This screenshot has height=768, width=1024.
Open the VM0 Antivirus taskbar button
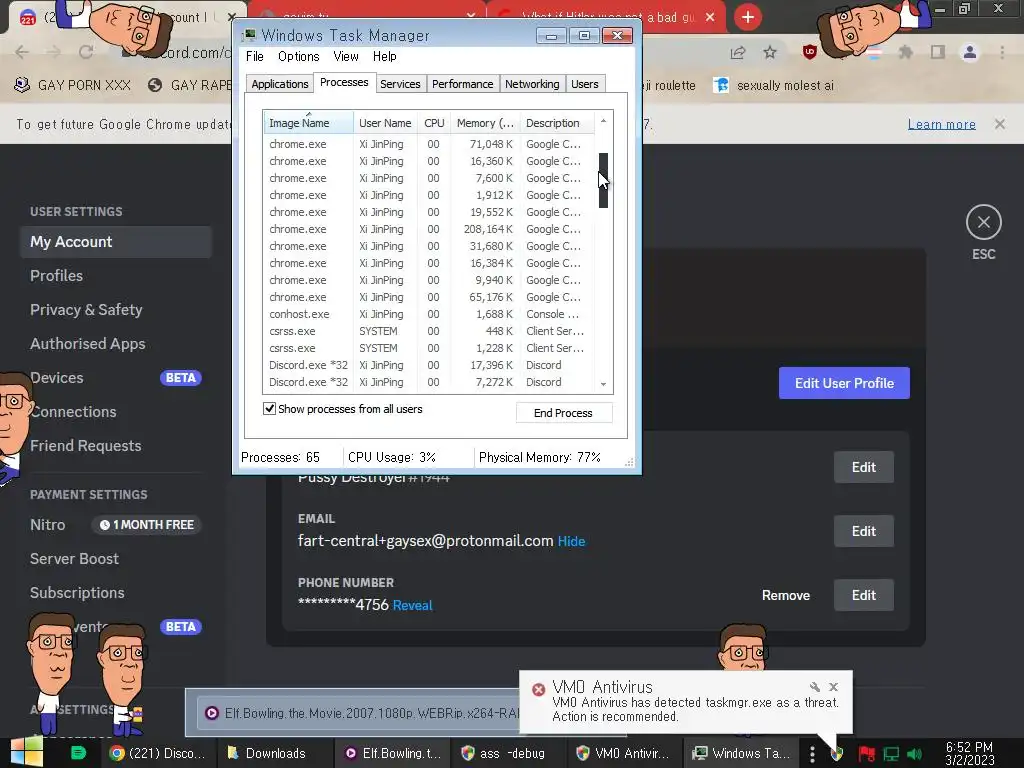(623, 753)
